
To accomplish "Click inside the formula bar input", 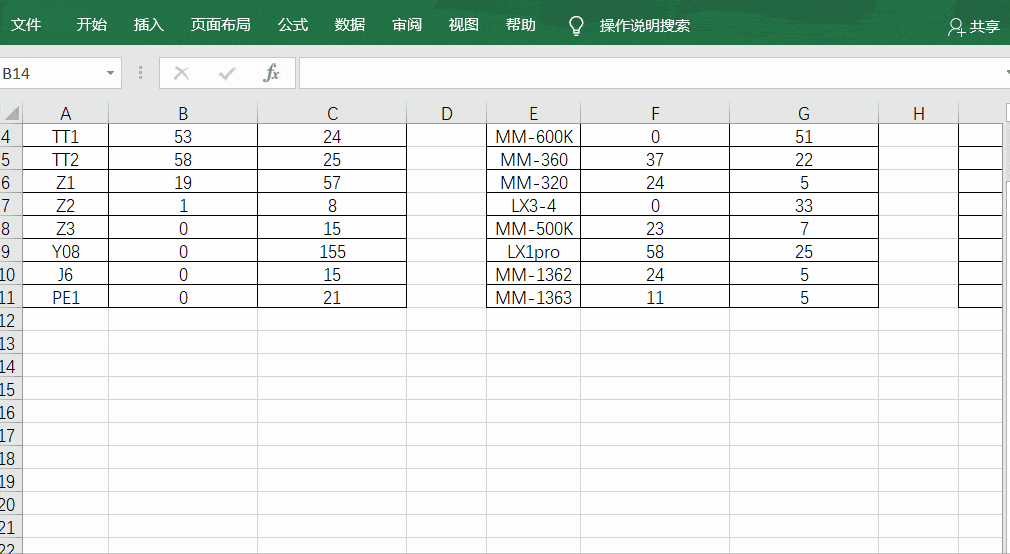I will (650, 73).
